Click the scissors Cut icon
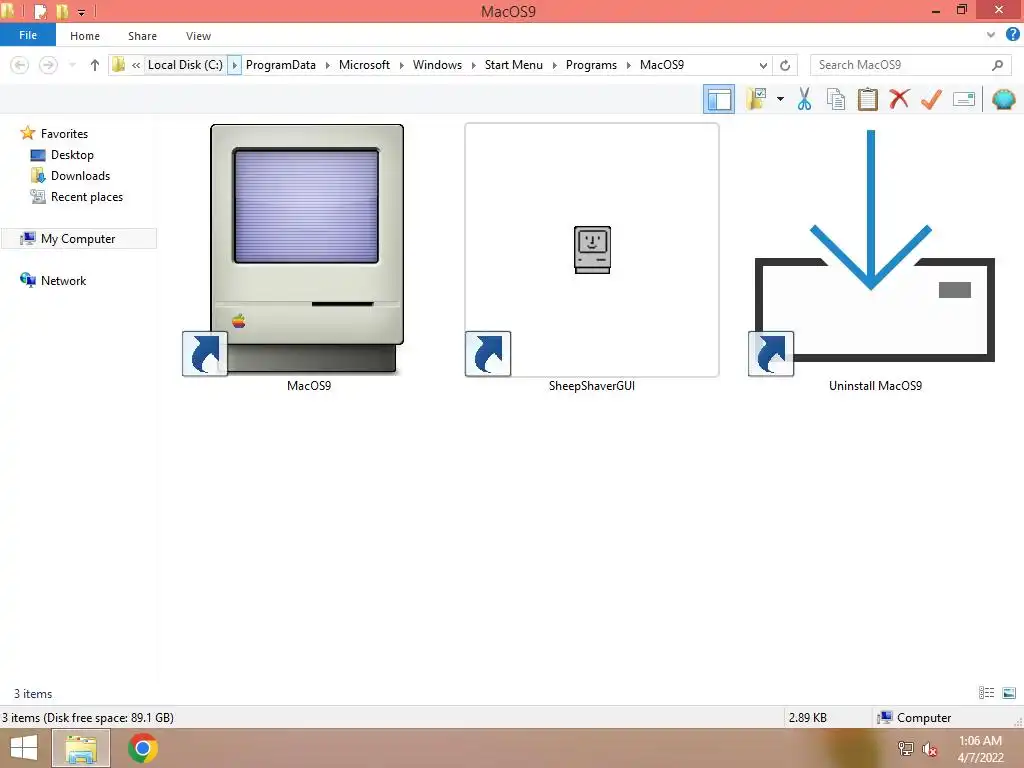This screenshot has width=1024, height=768. pyautogui.click(x=804, y=99)
